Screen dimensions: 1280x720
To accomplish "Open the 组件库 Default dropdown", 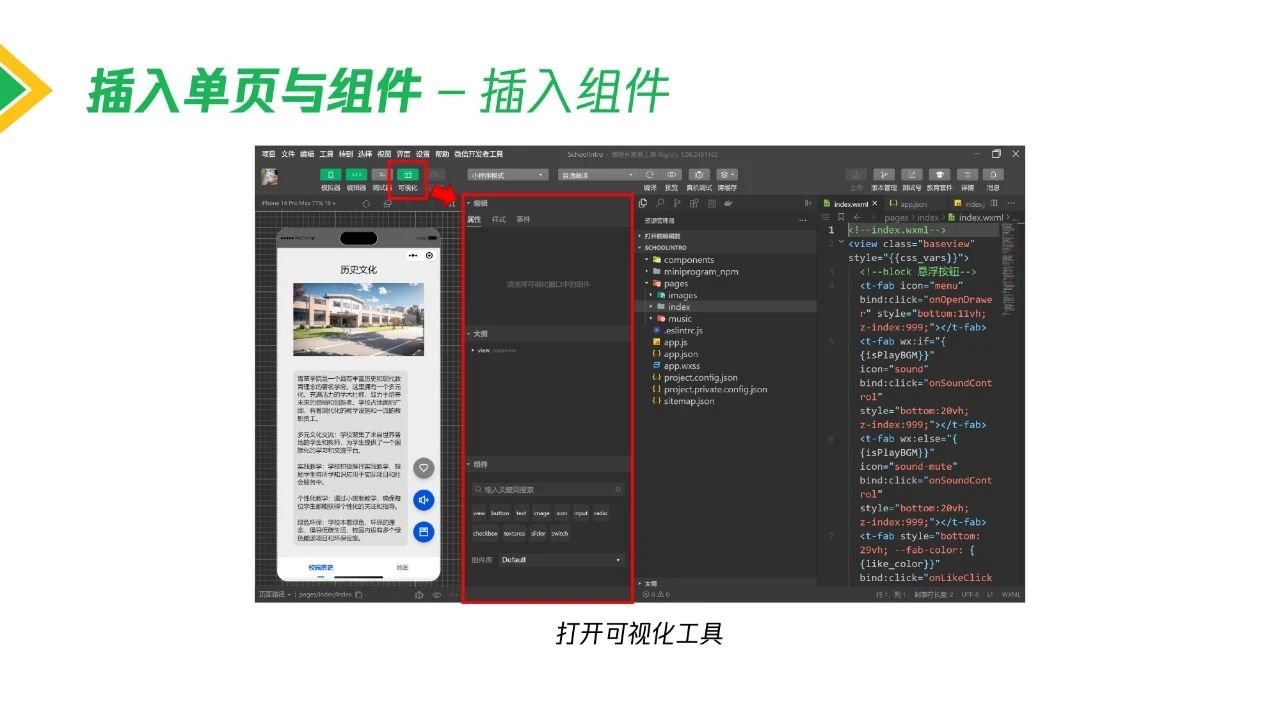I will 562,560.
